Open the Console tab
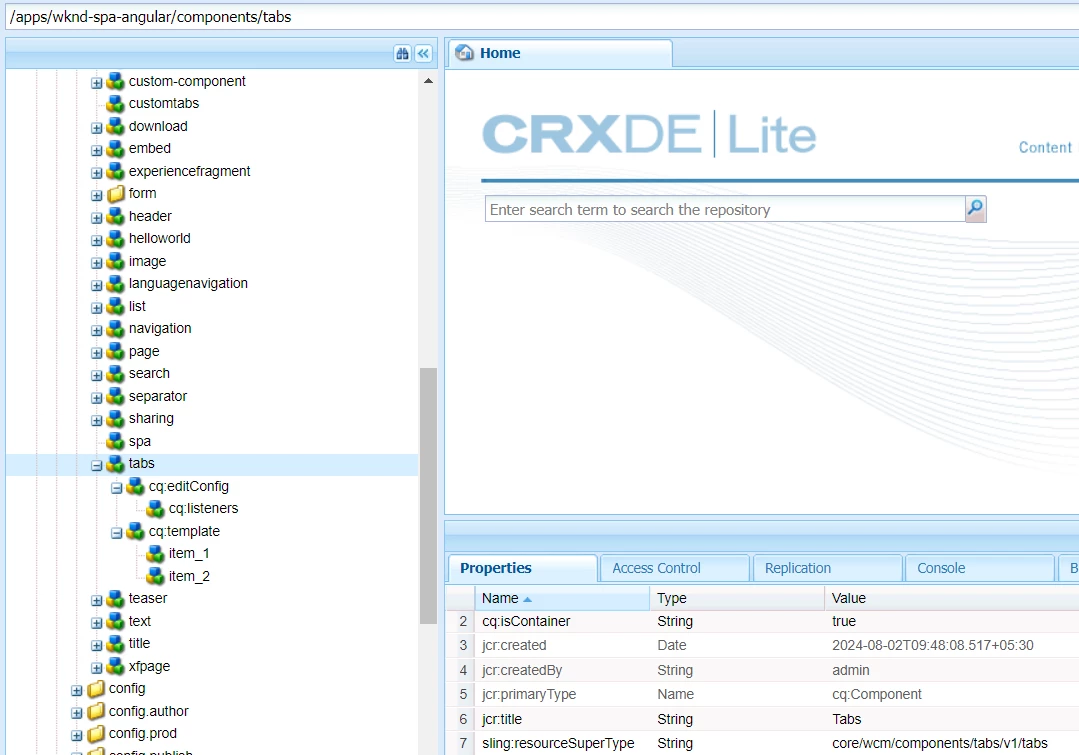 (980, 568)
